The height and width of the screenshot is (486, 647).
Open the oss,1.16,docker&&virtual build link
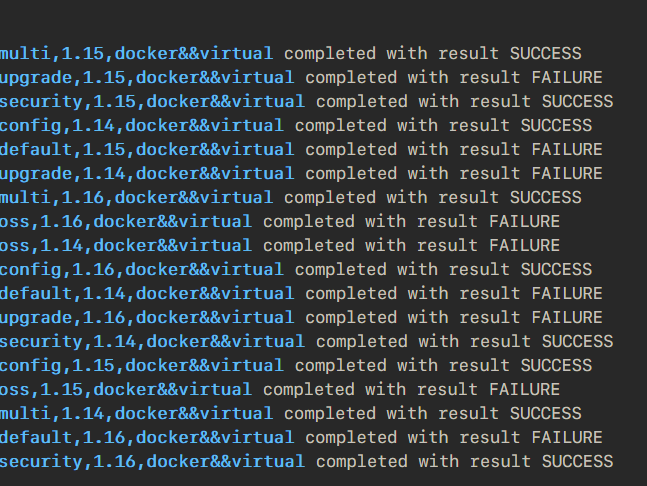pos(125,222)
